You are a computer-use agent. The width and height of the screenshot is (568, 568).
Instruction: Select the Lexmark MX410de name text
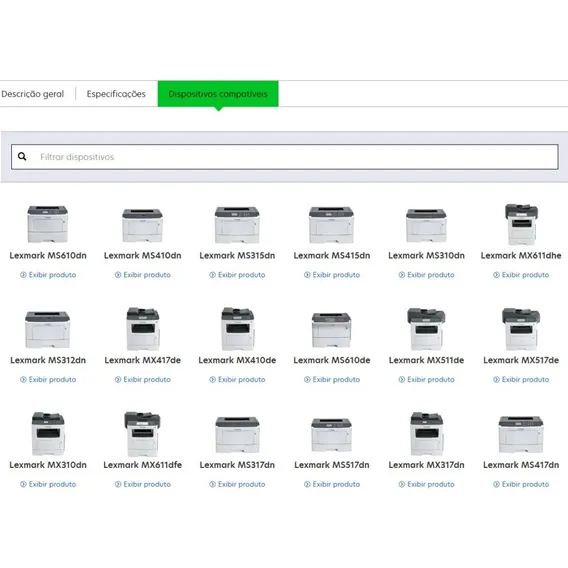(x=237, y=360)
